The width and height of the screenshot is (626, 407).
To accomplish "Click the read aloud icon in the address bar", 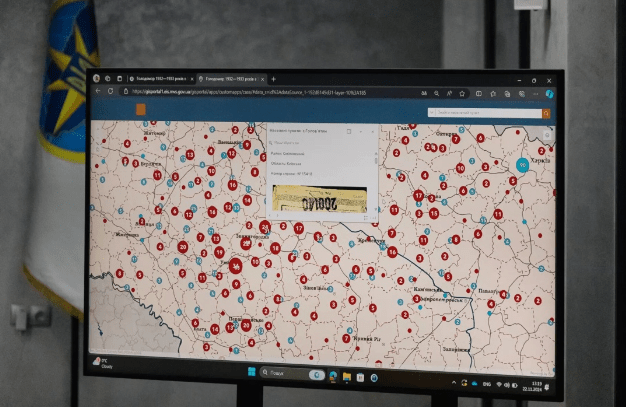I will click(x=449, y=93).
